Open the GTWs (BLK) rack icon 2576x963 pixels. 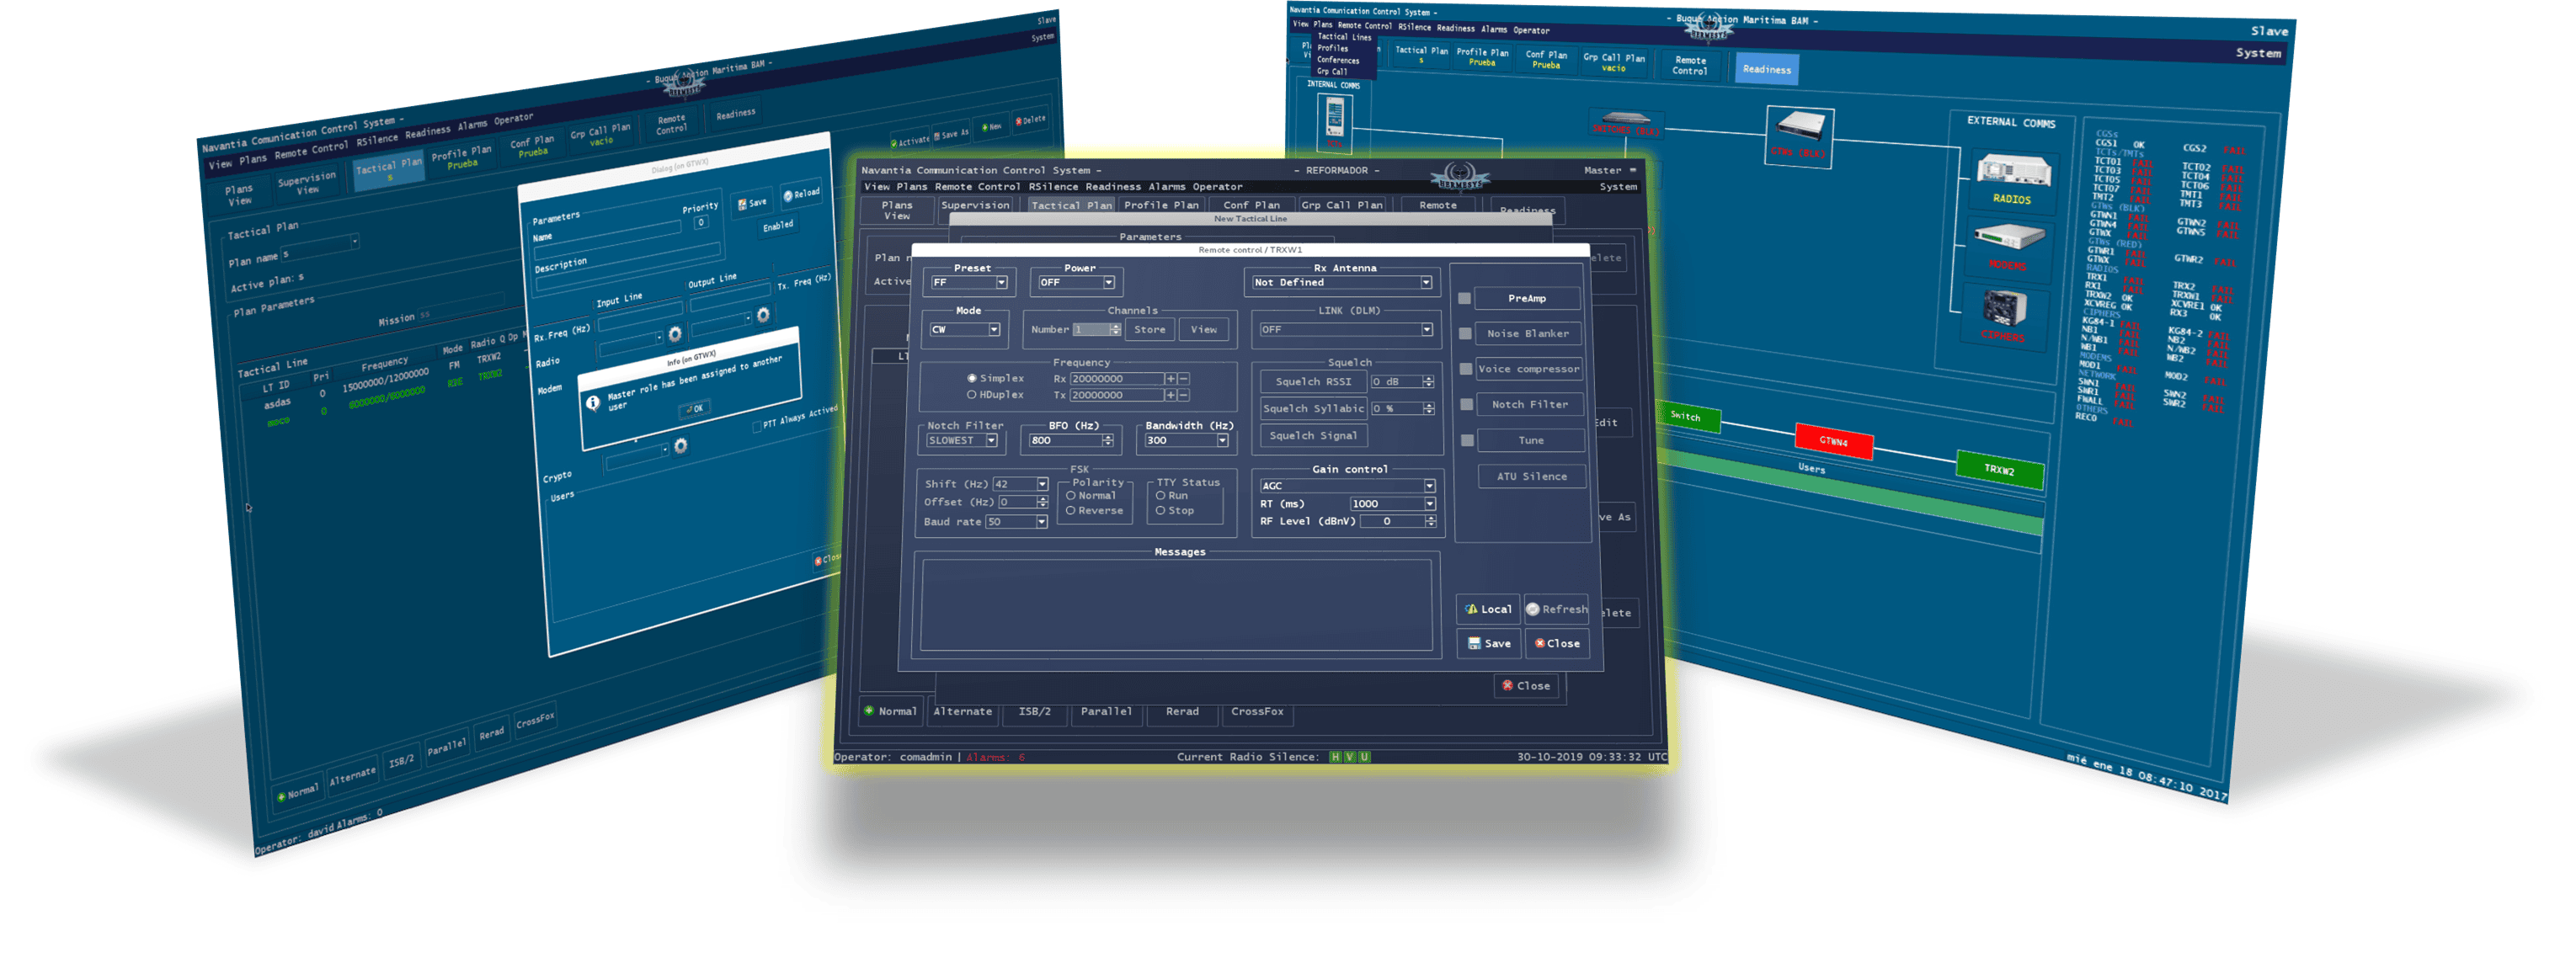click(1801, 128)
